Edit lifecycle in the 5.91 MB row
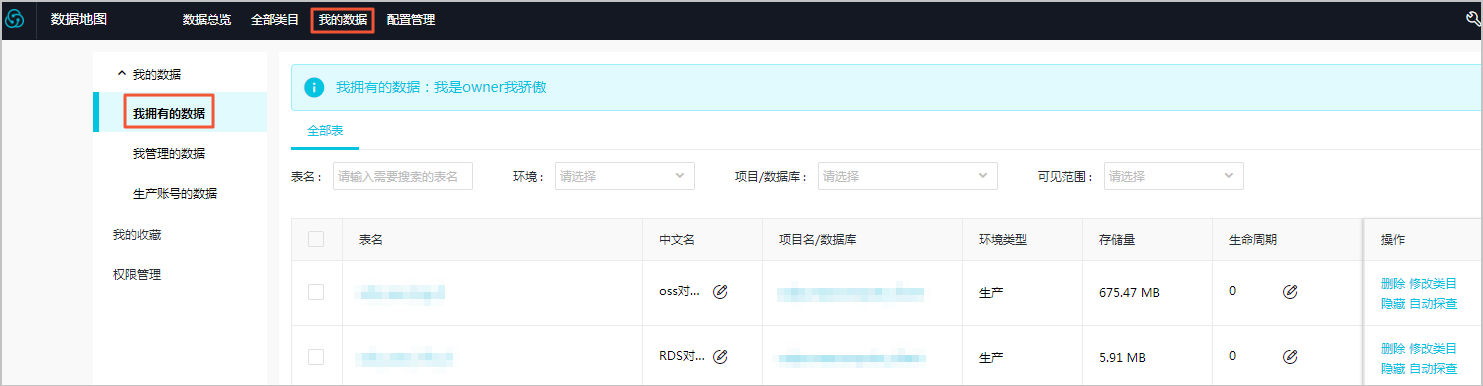Viewport: 1483px width, 386px height. [1290, 356]
